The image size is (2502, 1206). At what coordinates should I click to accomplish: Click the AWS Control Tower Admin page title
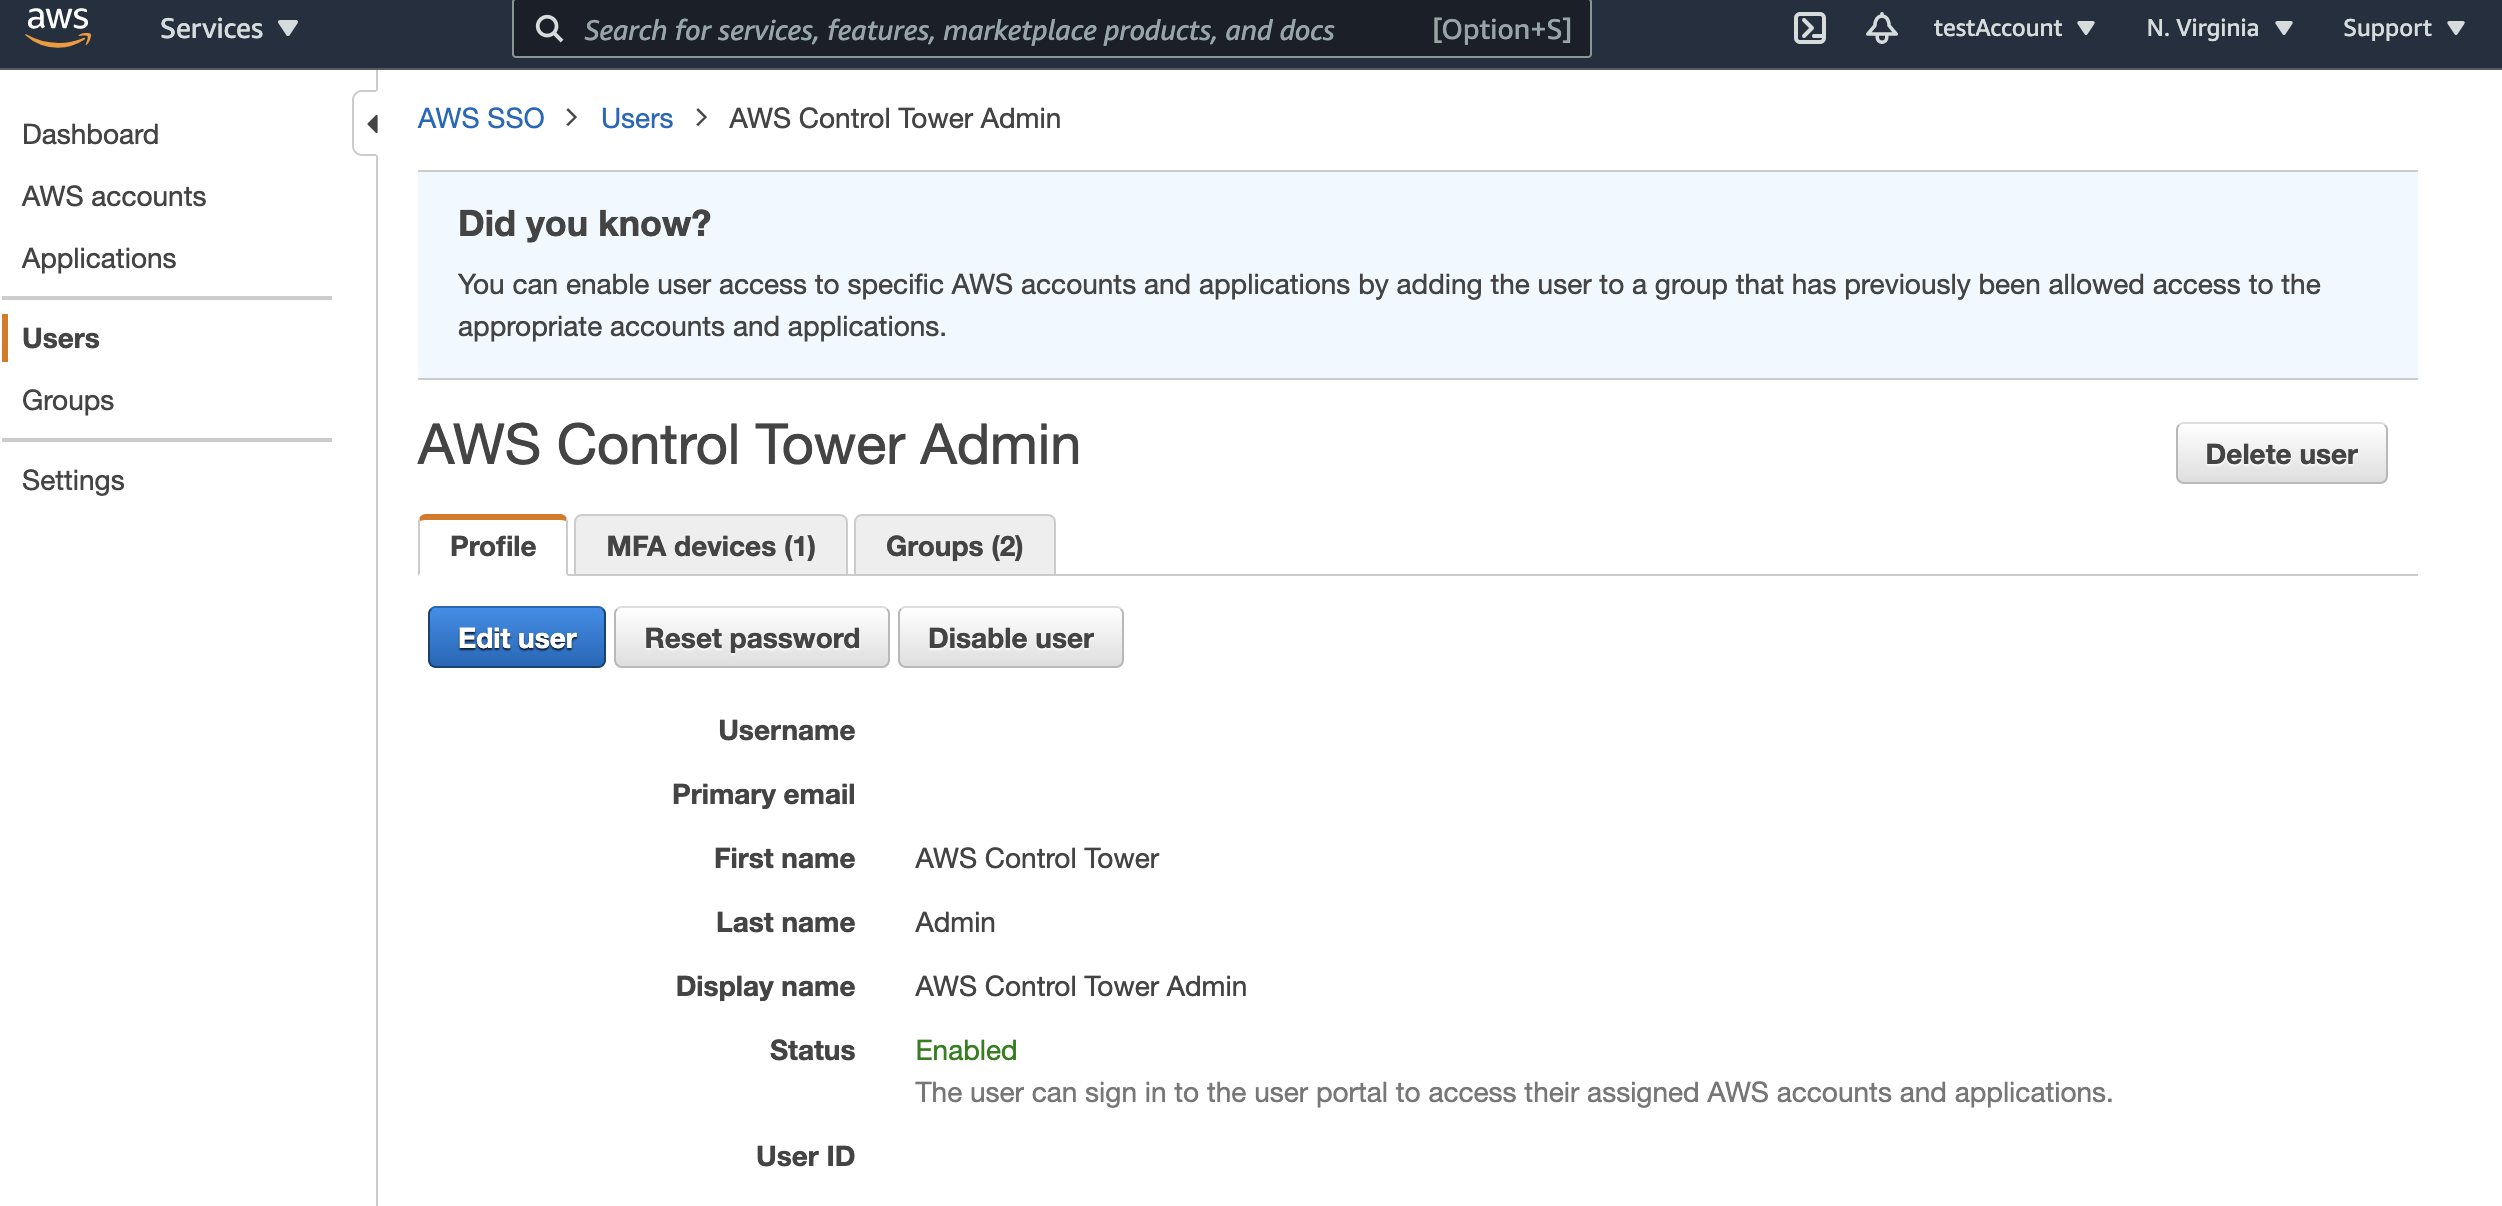click(x=749, y=445)
